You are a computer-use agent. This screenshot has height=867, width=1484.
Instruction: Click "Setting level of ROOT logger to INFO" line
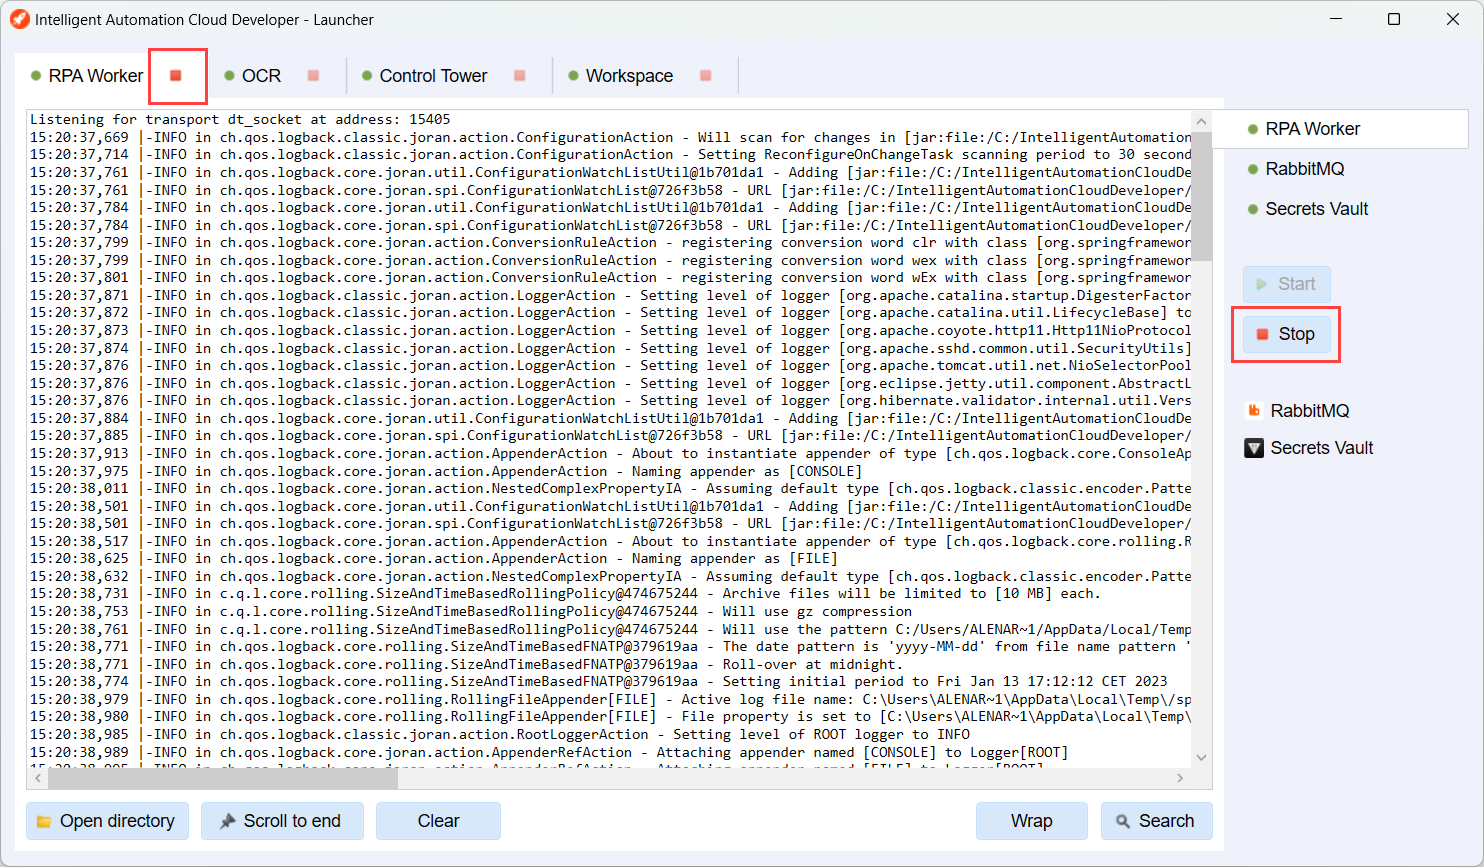[x=500, y=734]
